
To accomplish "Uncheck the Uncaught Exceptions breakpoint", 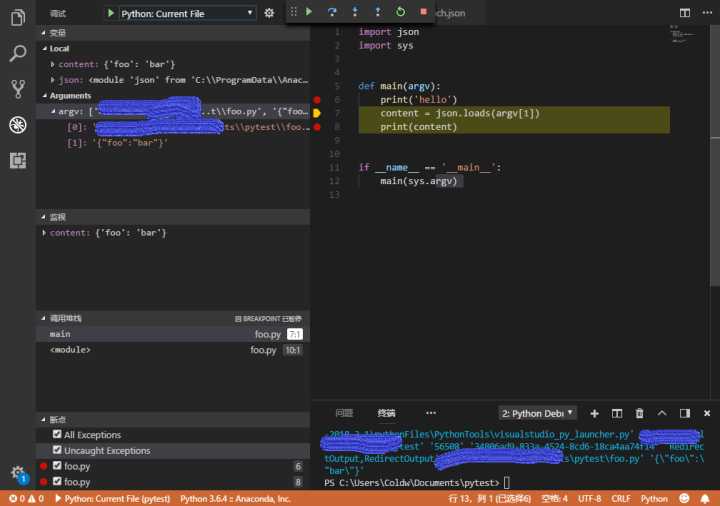I will click(57, 451).
